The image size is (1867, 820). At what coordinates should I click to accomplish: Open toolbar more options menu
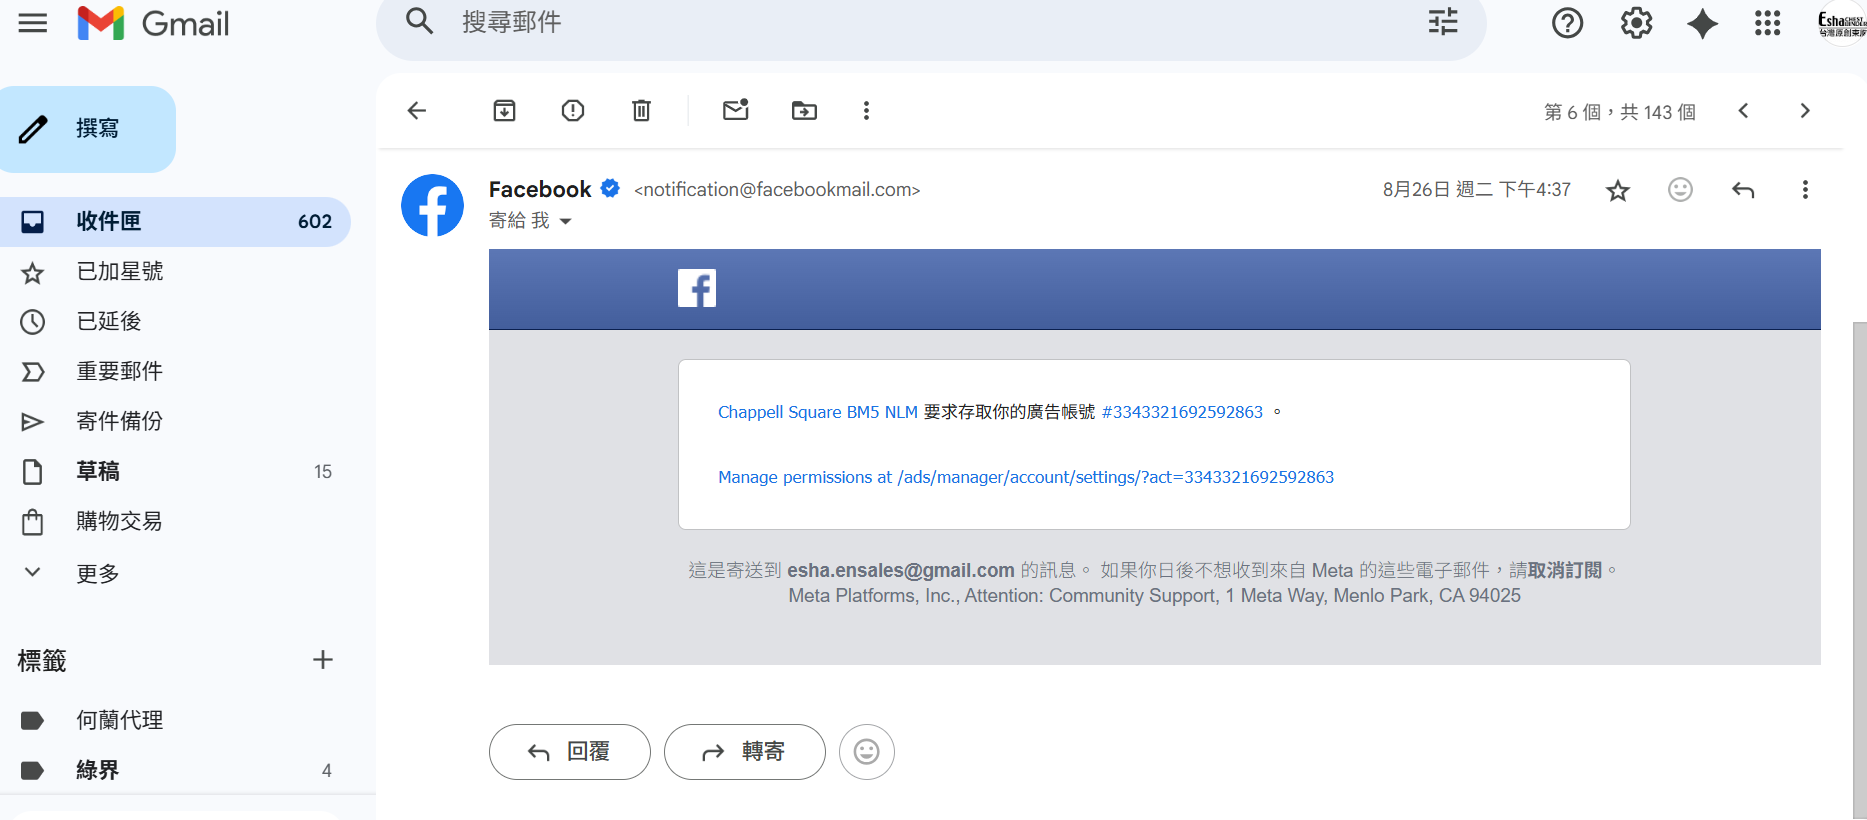coord(866,111)
